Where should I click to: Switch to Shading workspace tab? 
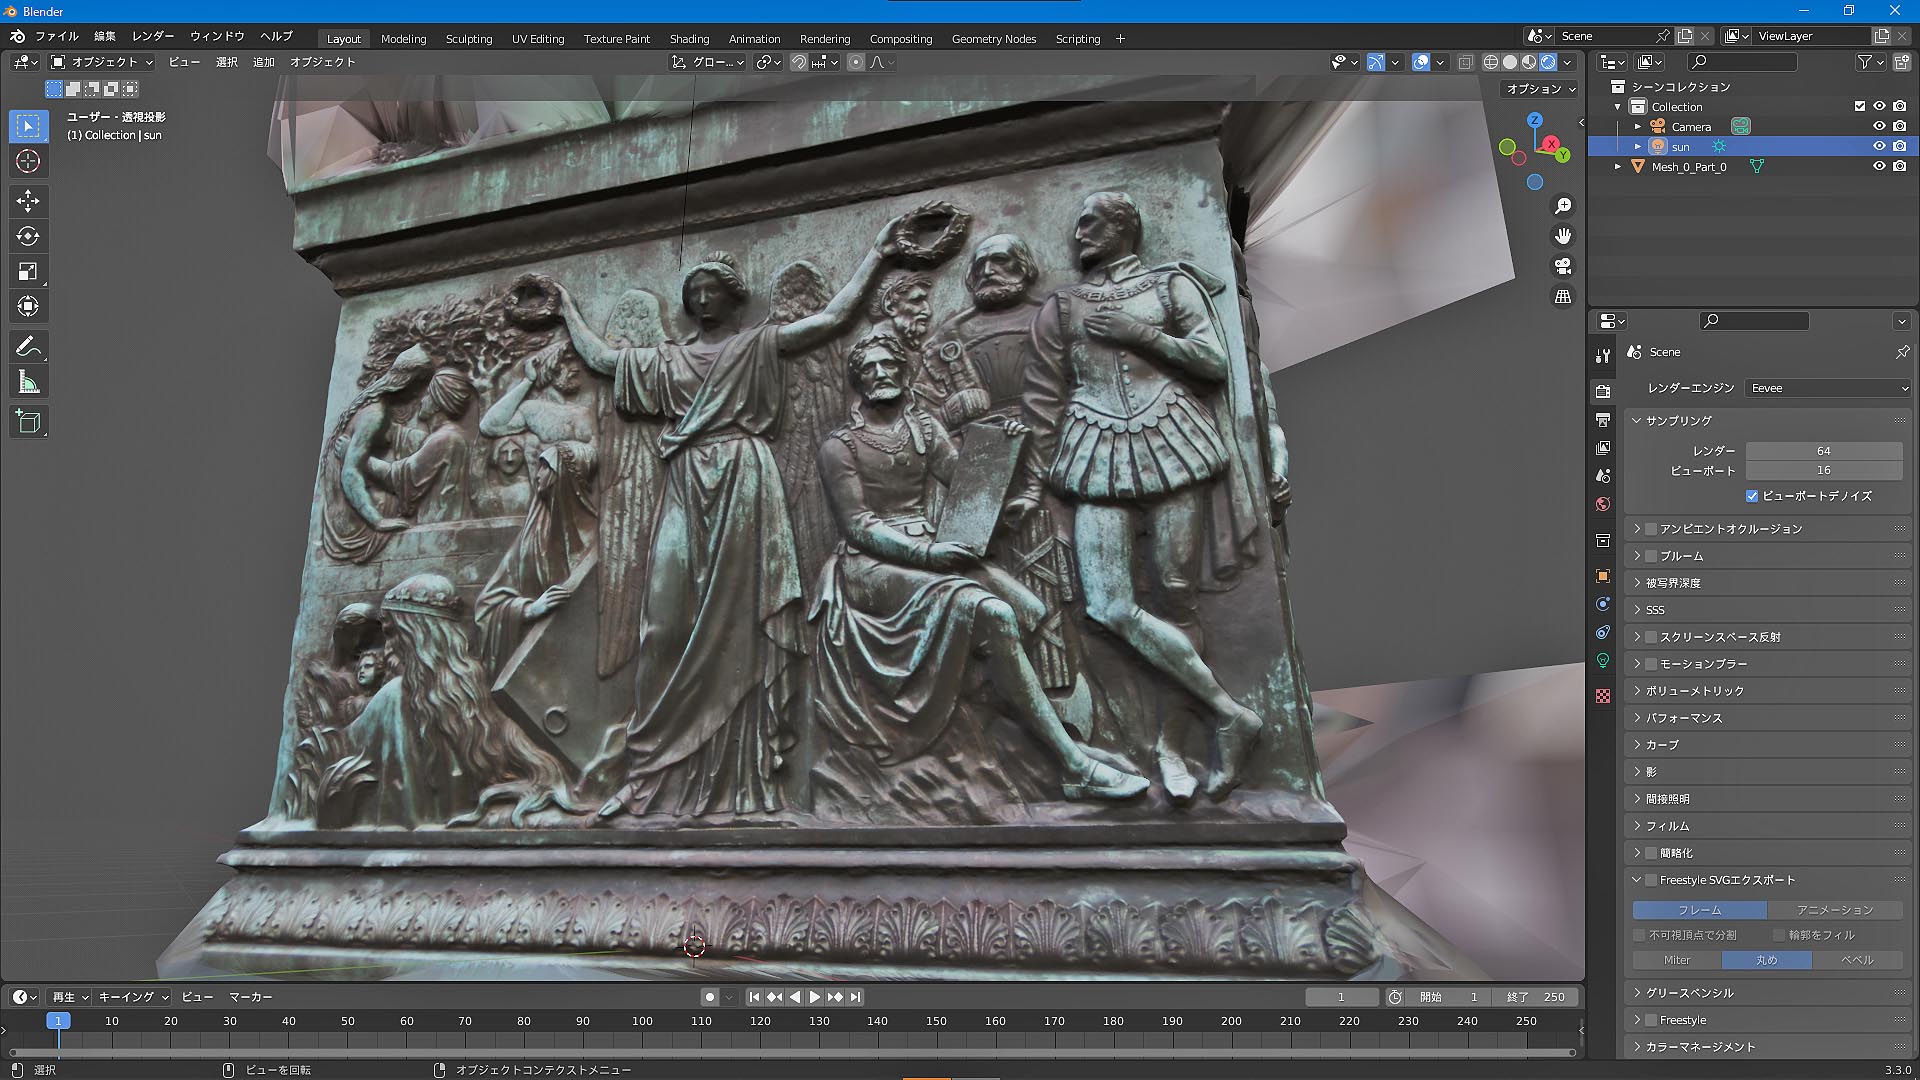coord(689,39)
